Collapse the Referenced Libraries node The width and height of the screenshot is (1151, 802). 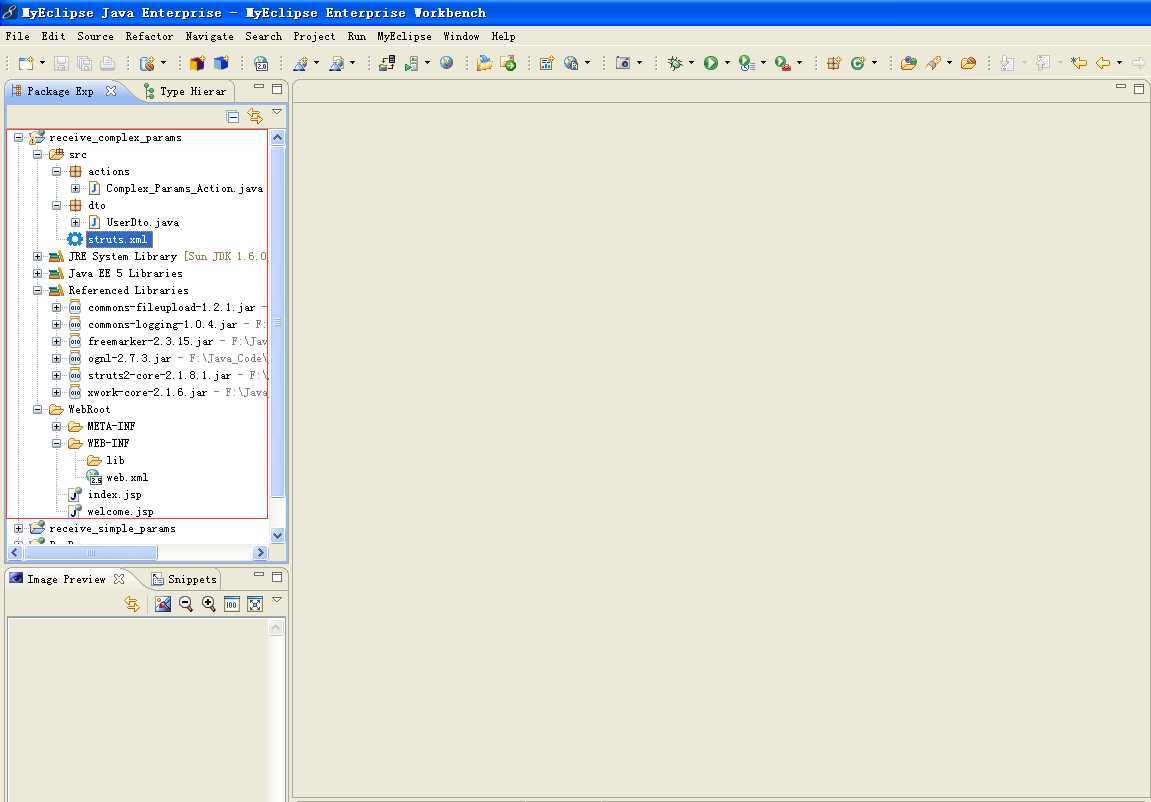[x=37, y=291]
